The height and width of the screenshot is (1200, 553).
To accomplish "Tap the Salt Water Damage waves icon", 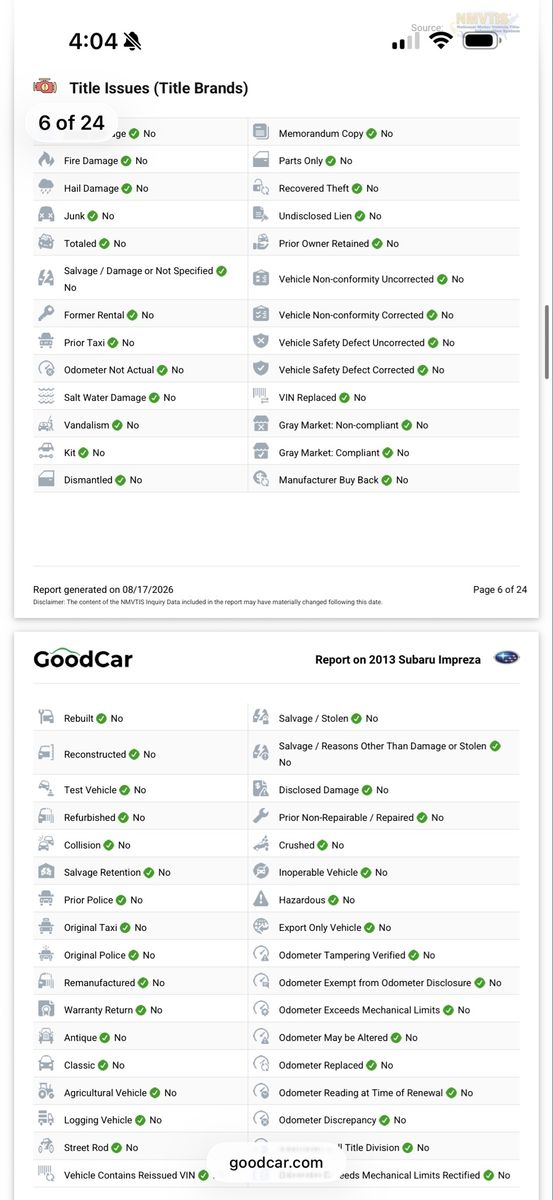I will click(46, 397).
